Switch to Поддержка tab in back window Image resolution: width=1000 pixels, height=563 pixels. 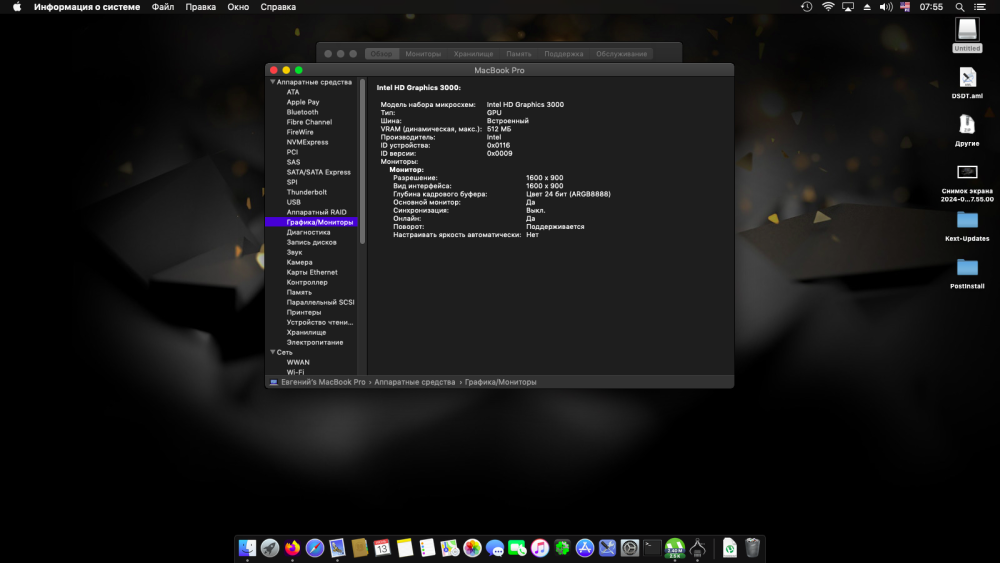click(564, 54)
